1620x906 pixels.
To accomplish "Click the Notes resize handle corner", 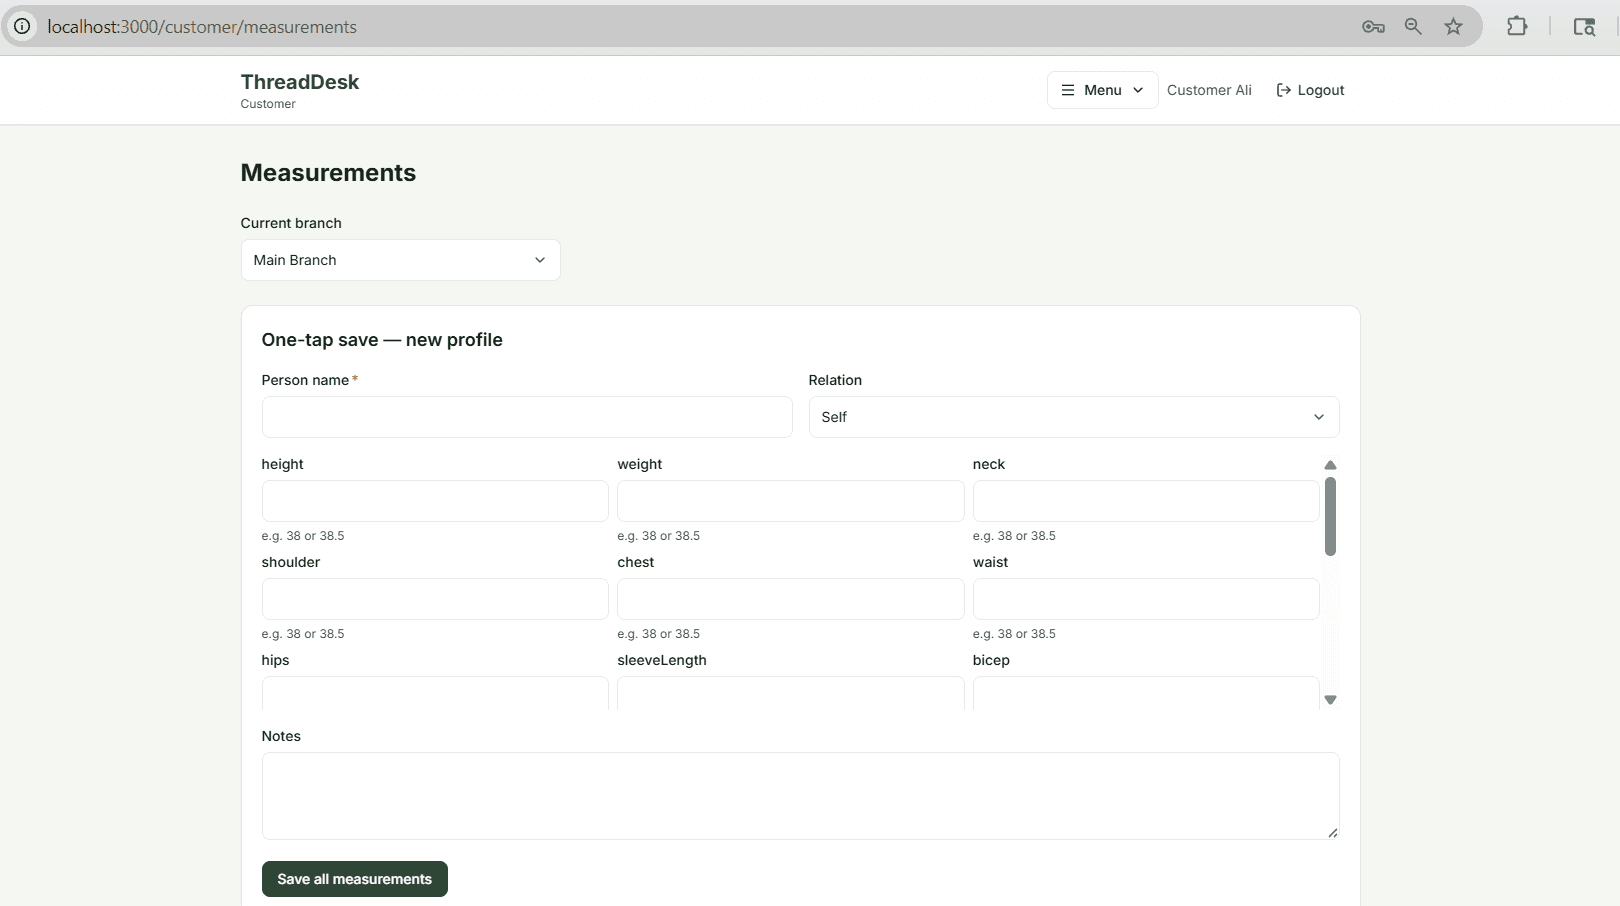I will click(x=1332, y=832).
